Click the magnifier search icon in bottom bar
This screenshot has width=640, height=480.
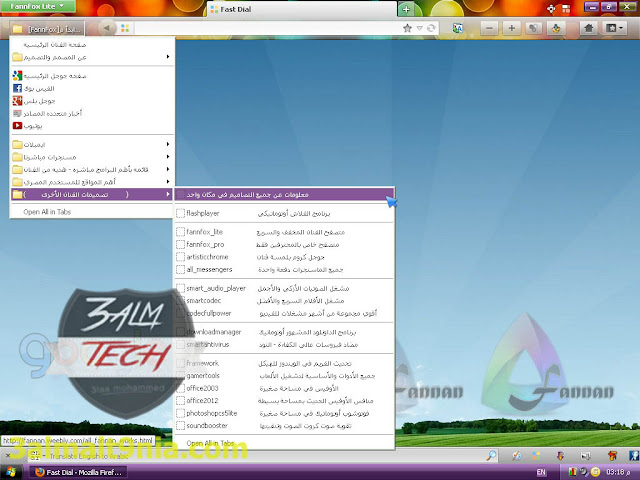pos(491,455)
